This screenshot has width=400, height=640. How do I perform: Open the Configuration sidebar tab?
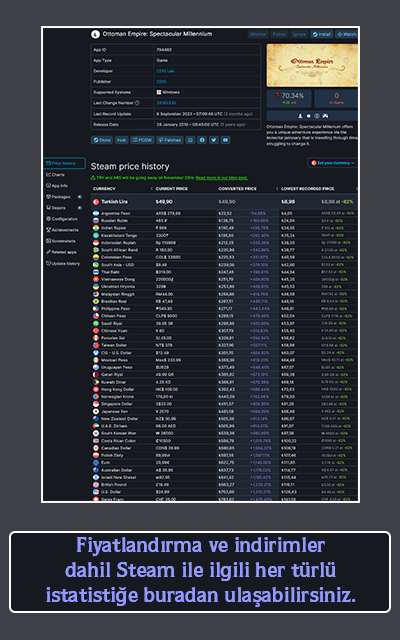coord(62,219)
